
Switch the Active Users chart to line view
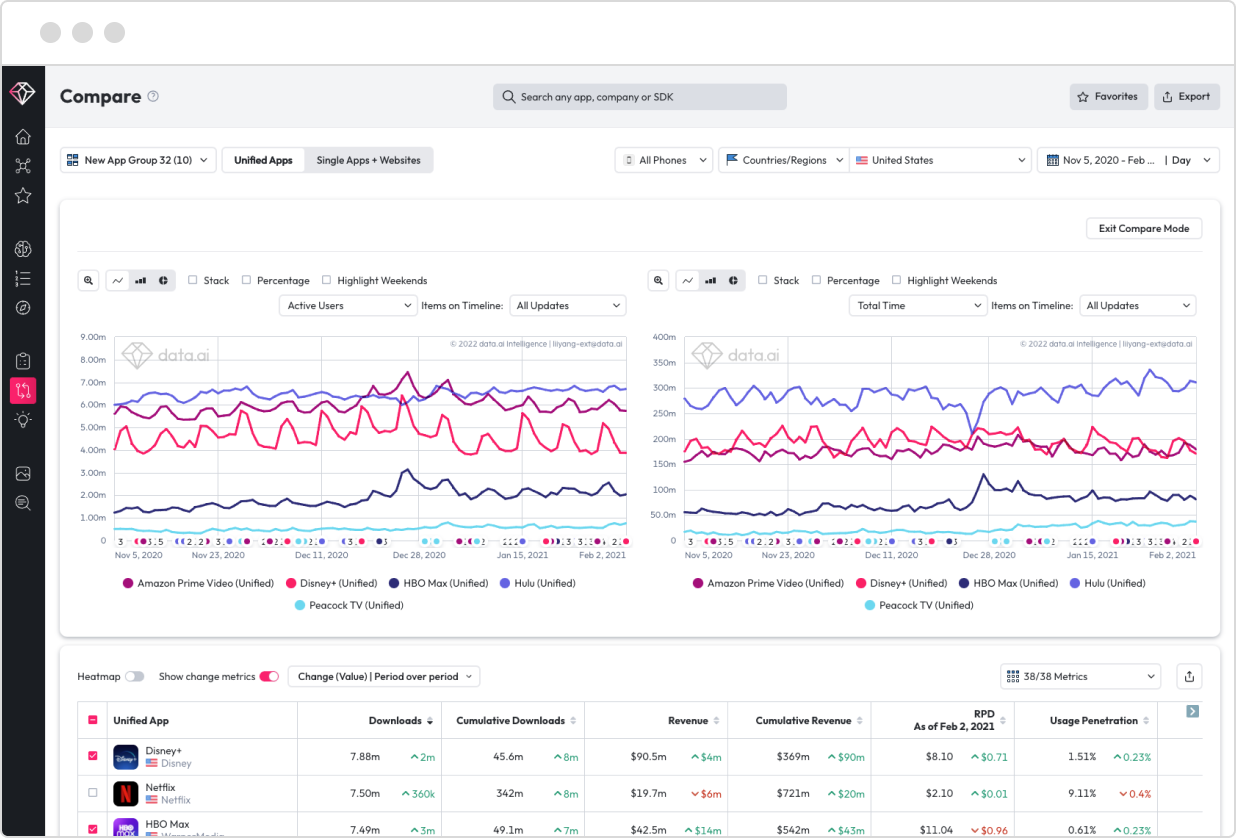pyautogui.click(x=118, y=281)
